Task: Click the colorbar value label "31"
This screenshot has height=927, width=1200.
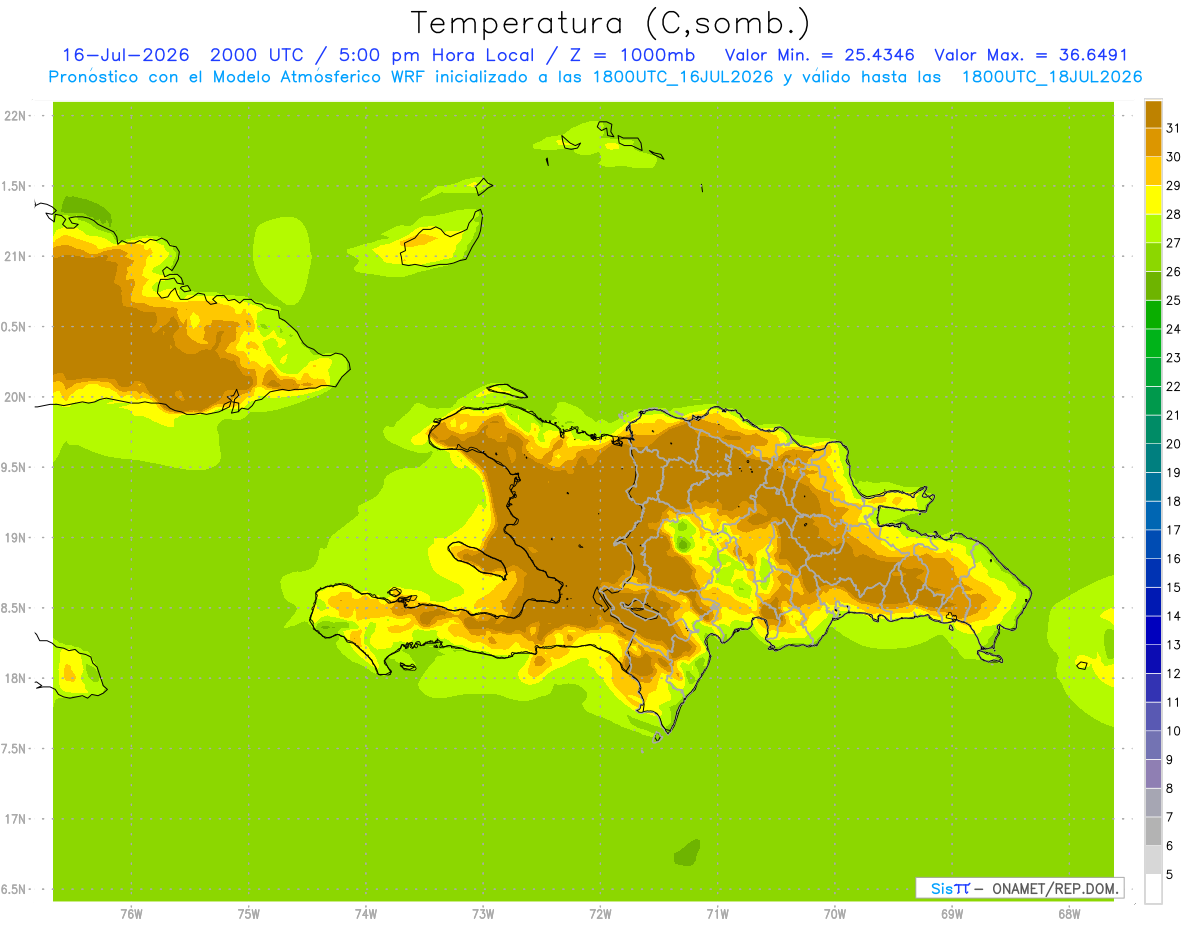Action: [1173, 128]
